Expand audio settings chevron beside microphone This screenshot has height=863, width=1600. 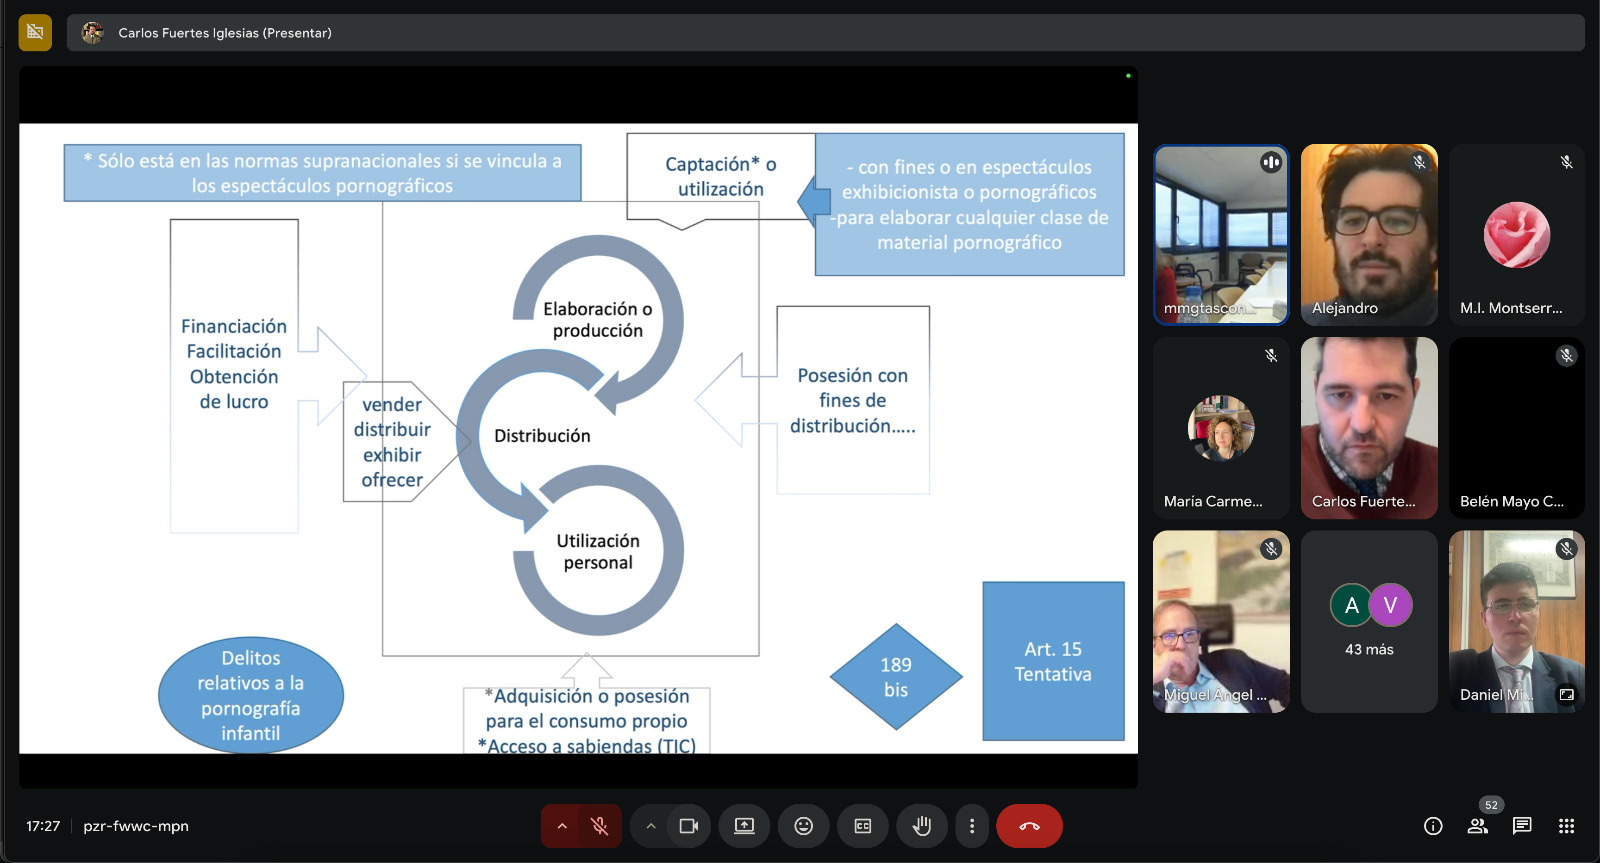[562, 826]
